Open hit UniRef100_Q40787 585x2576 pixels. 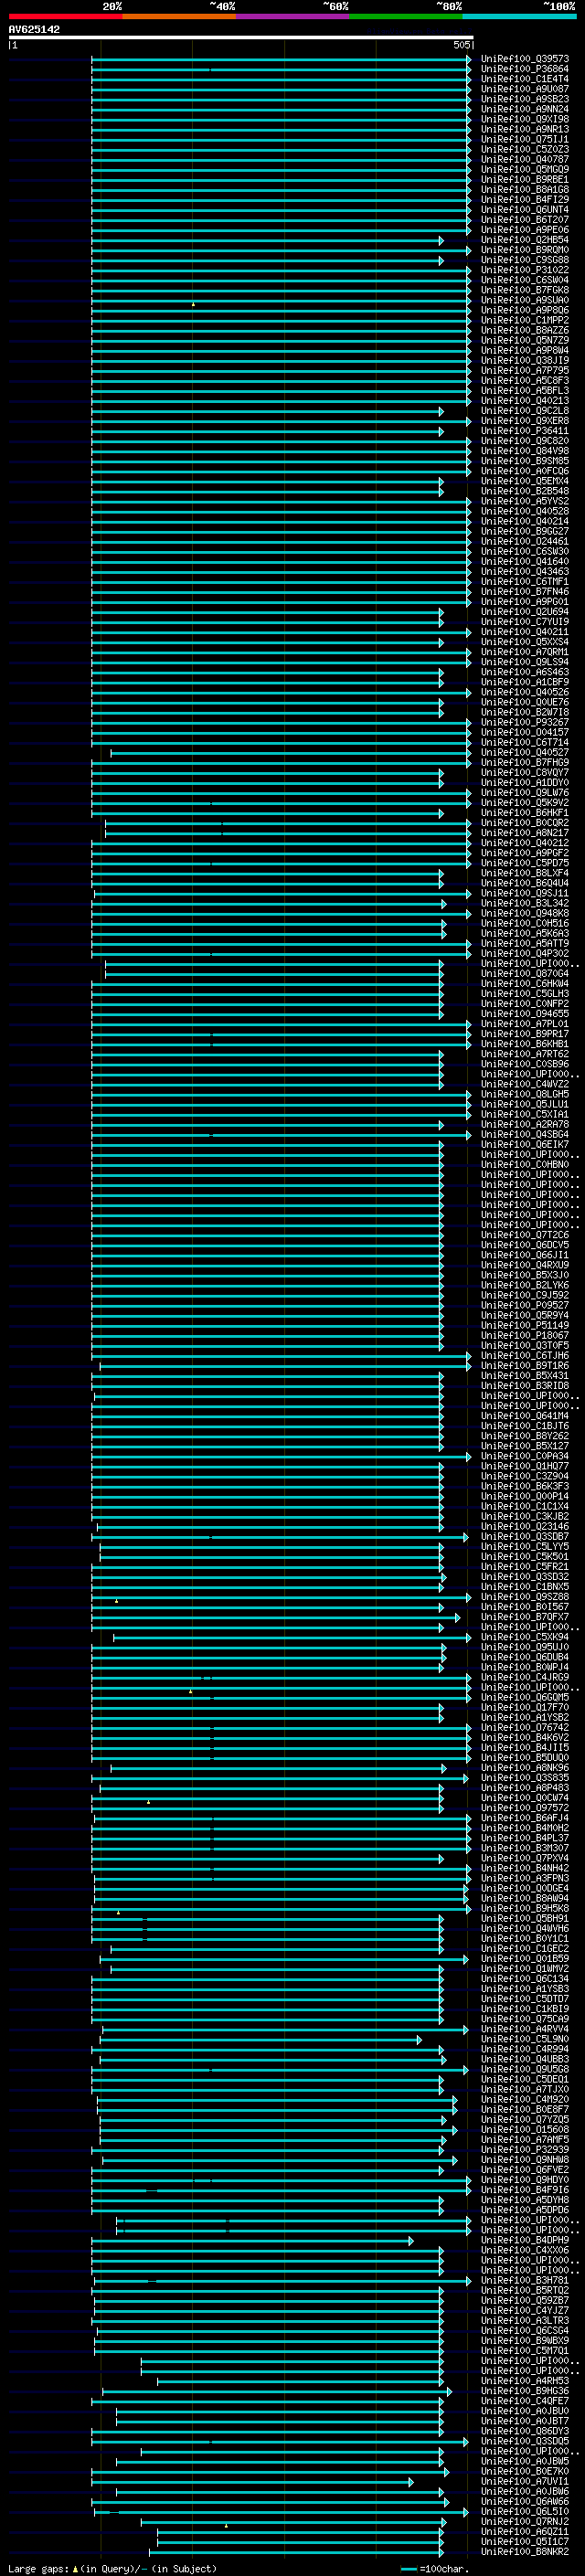(524, 159)
